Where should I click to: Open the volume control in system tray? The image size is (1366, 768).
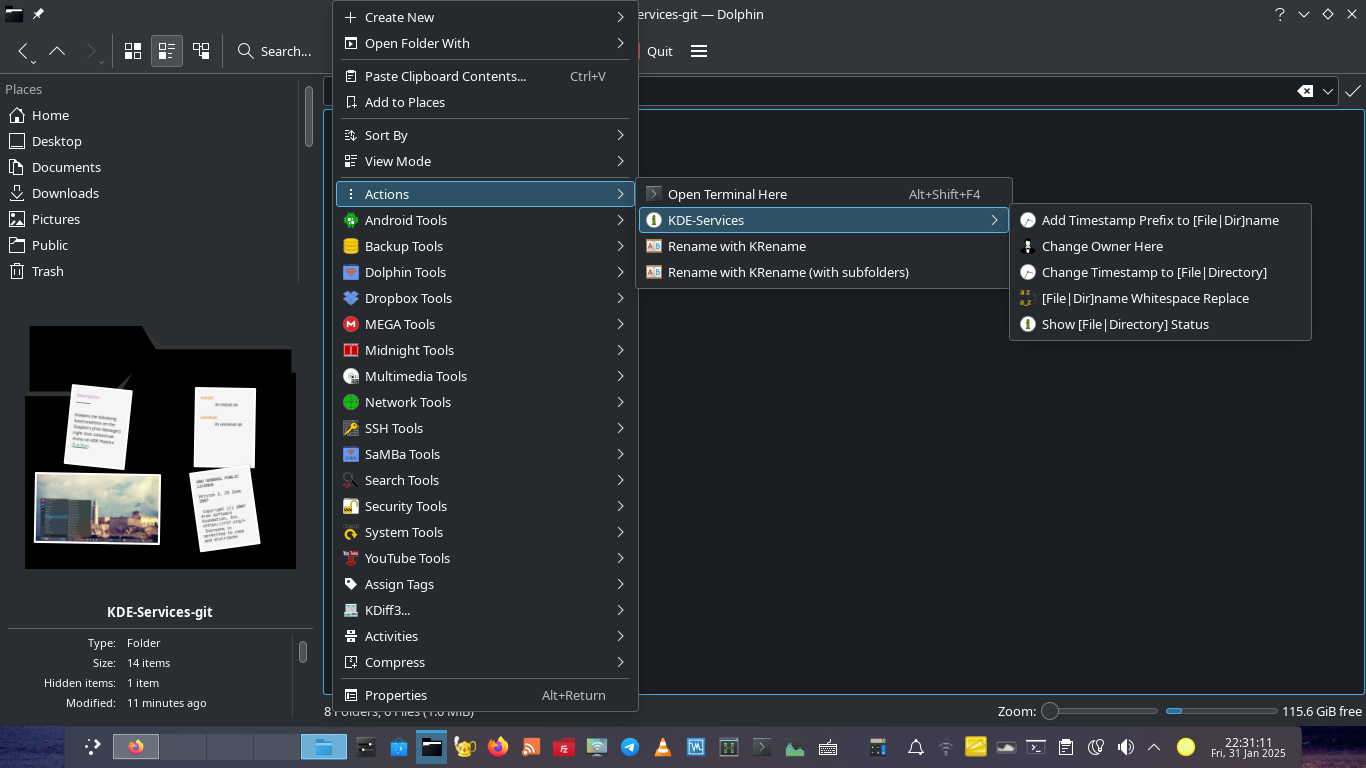pyautogui.click(x=1125, y=746)
